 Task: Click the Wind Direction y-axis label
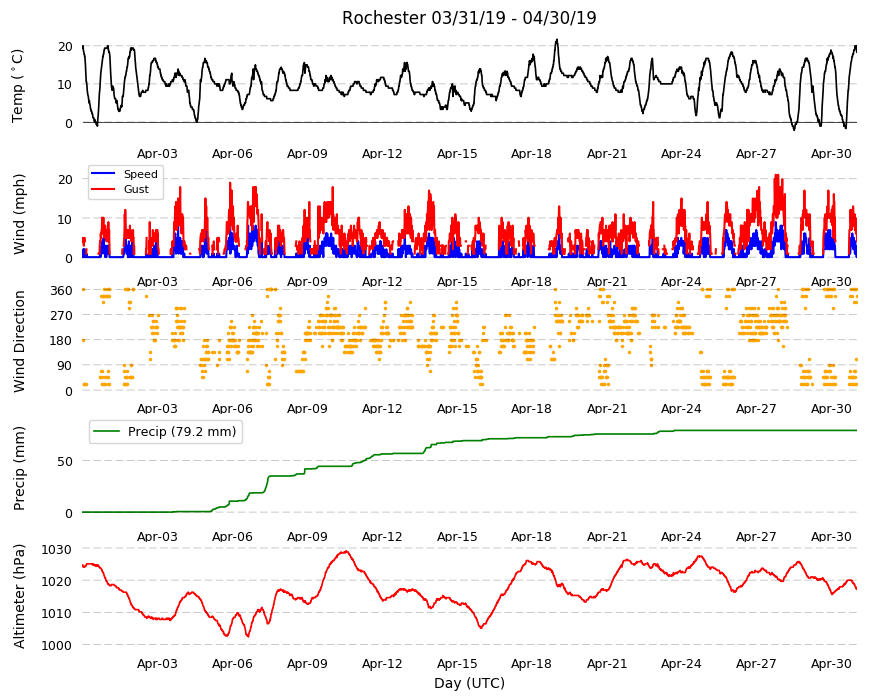pos(19,341)
